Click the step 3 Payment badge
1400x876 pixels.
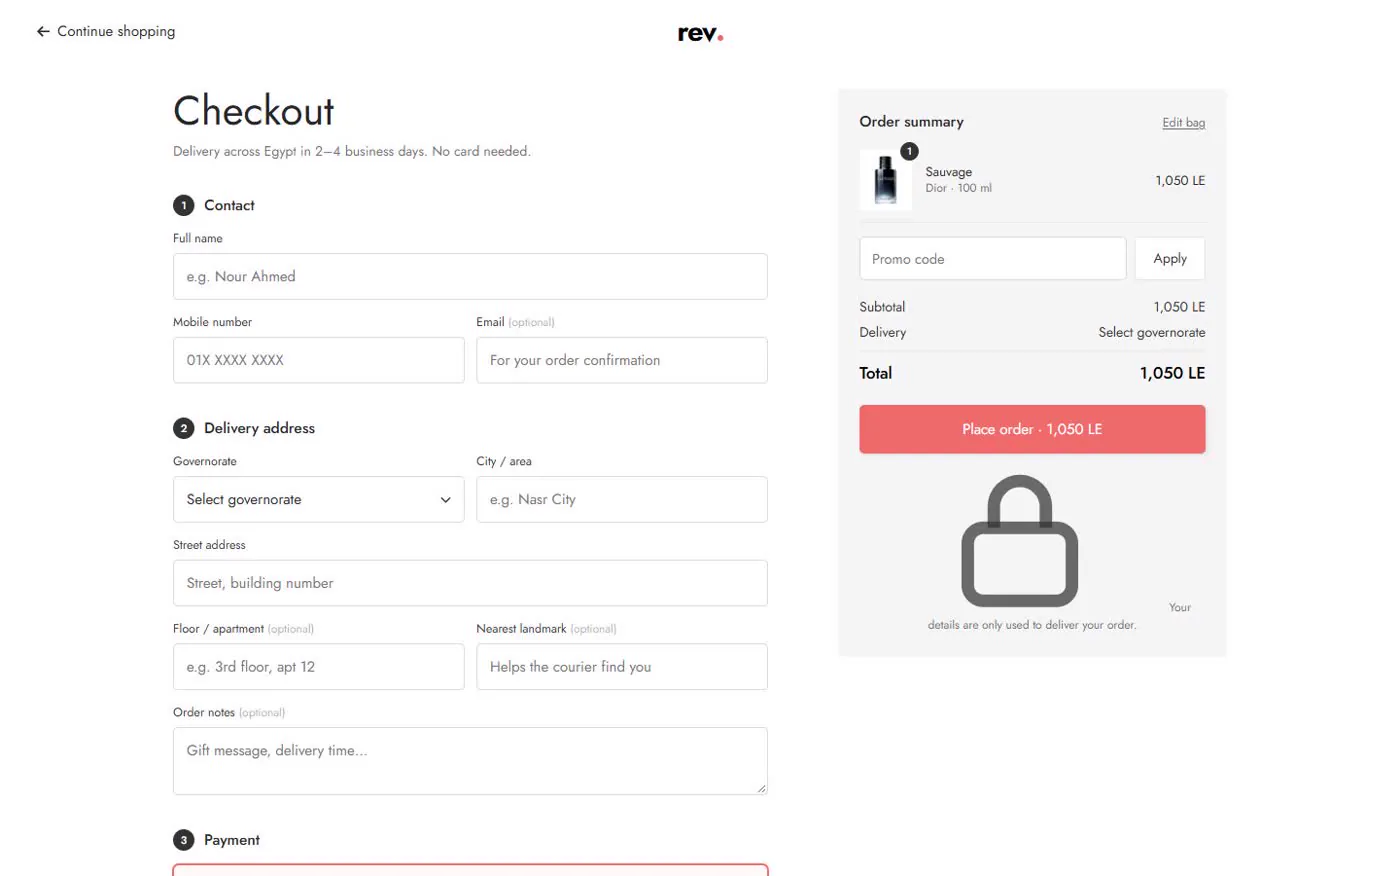point(183,840)
